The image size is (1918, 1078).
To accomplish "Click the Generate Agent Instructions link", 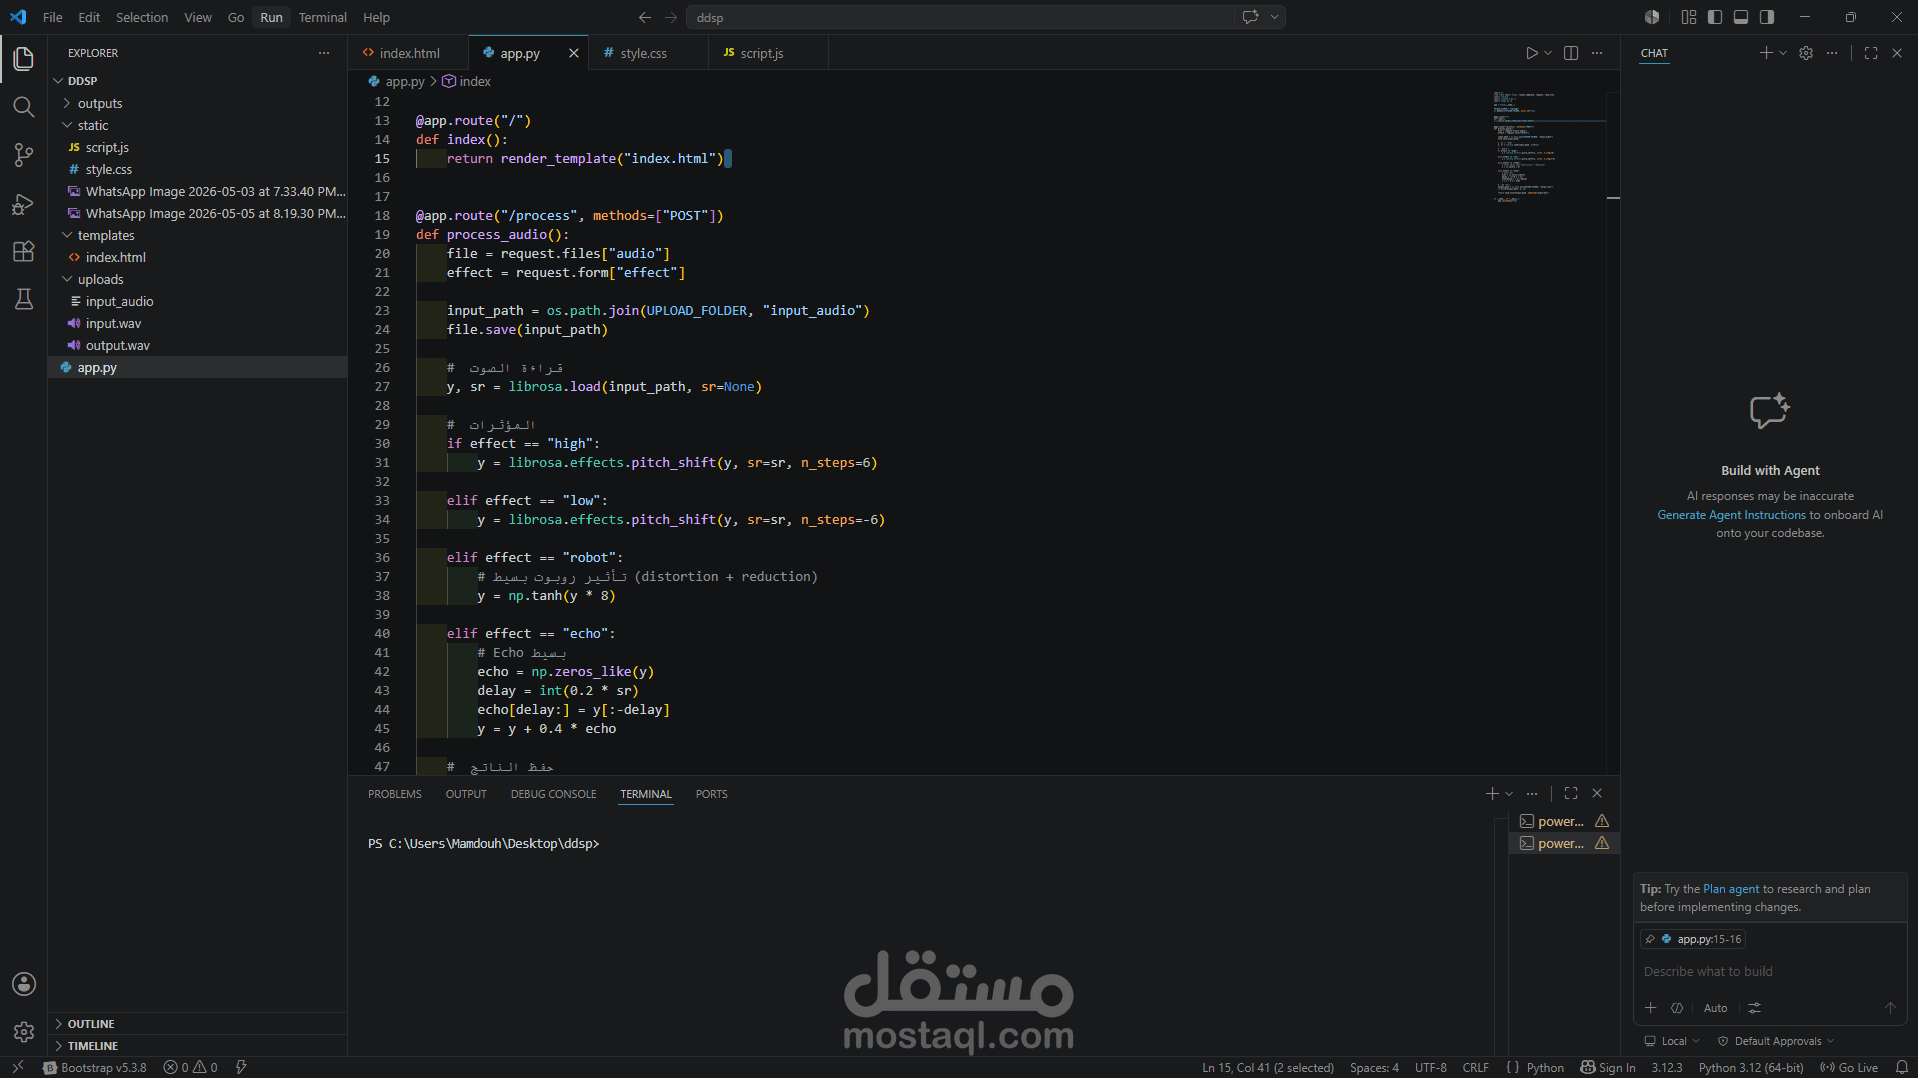I will click(x=1731, y=515).
